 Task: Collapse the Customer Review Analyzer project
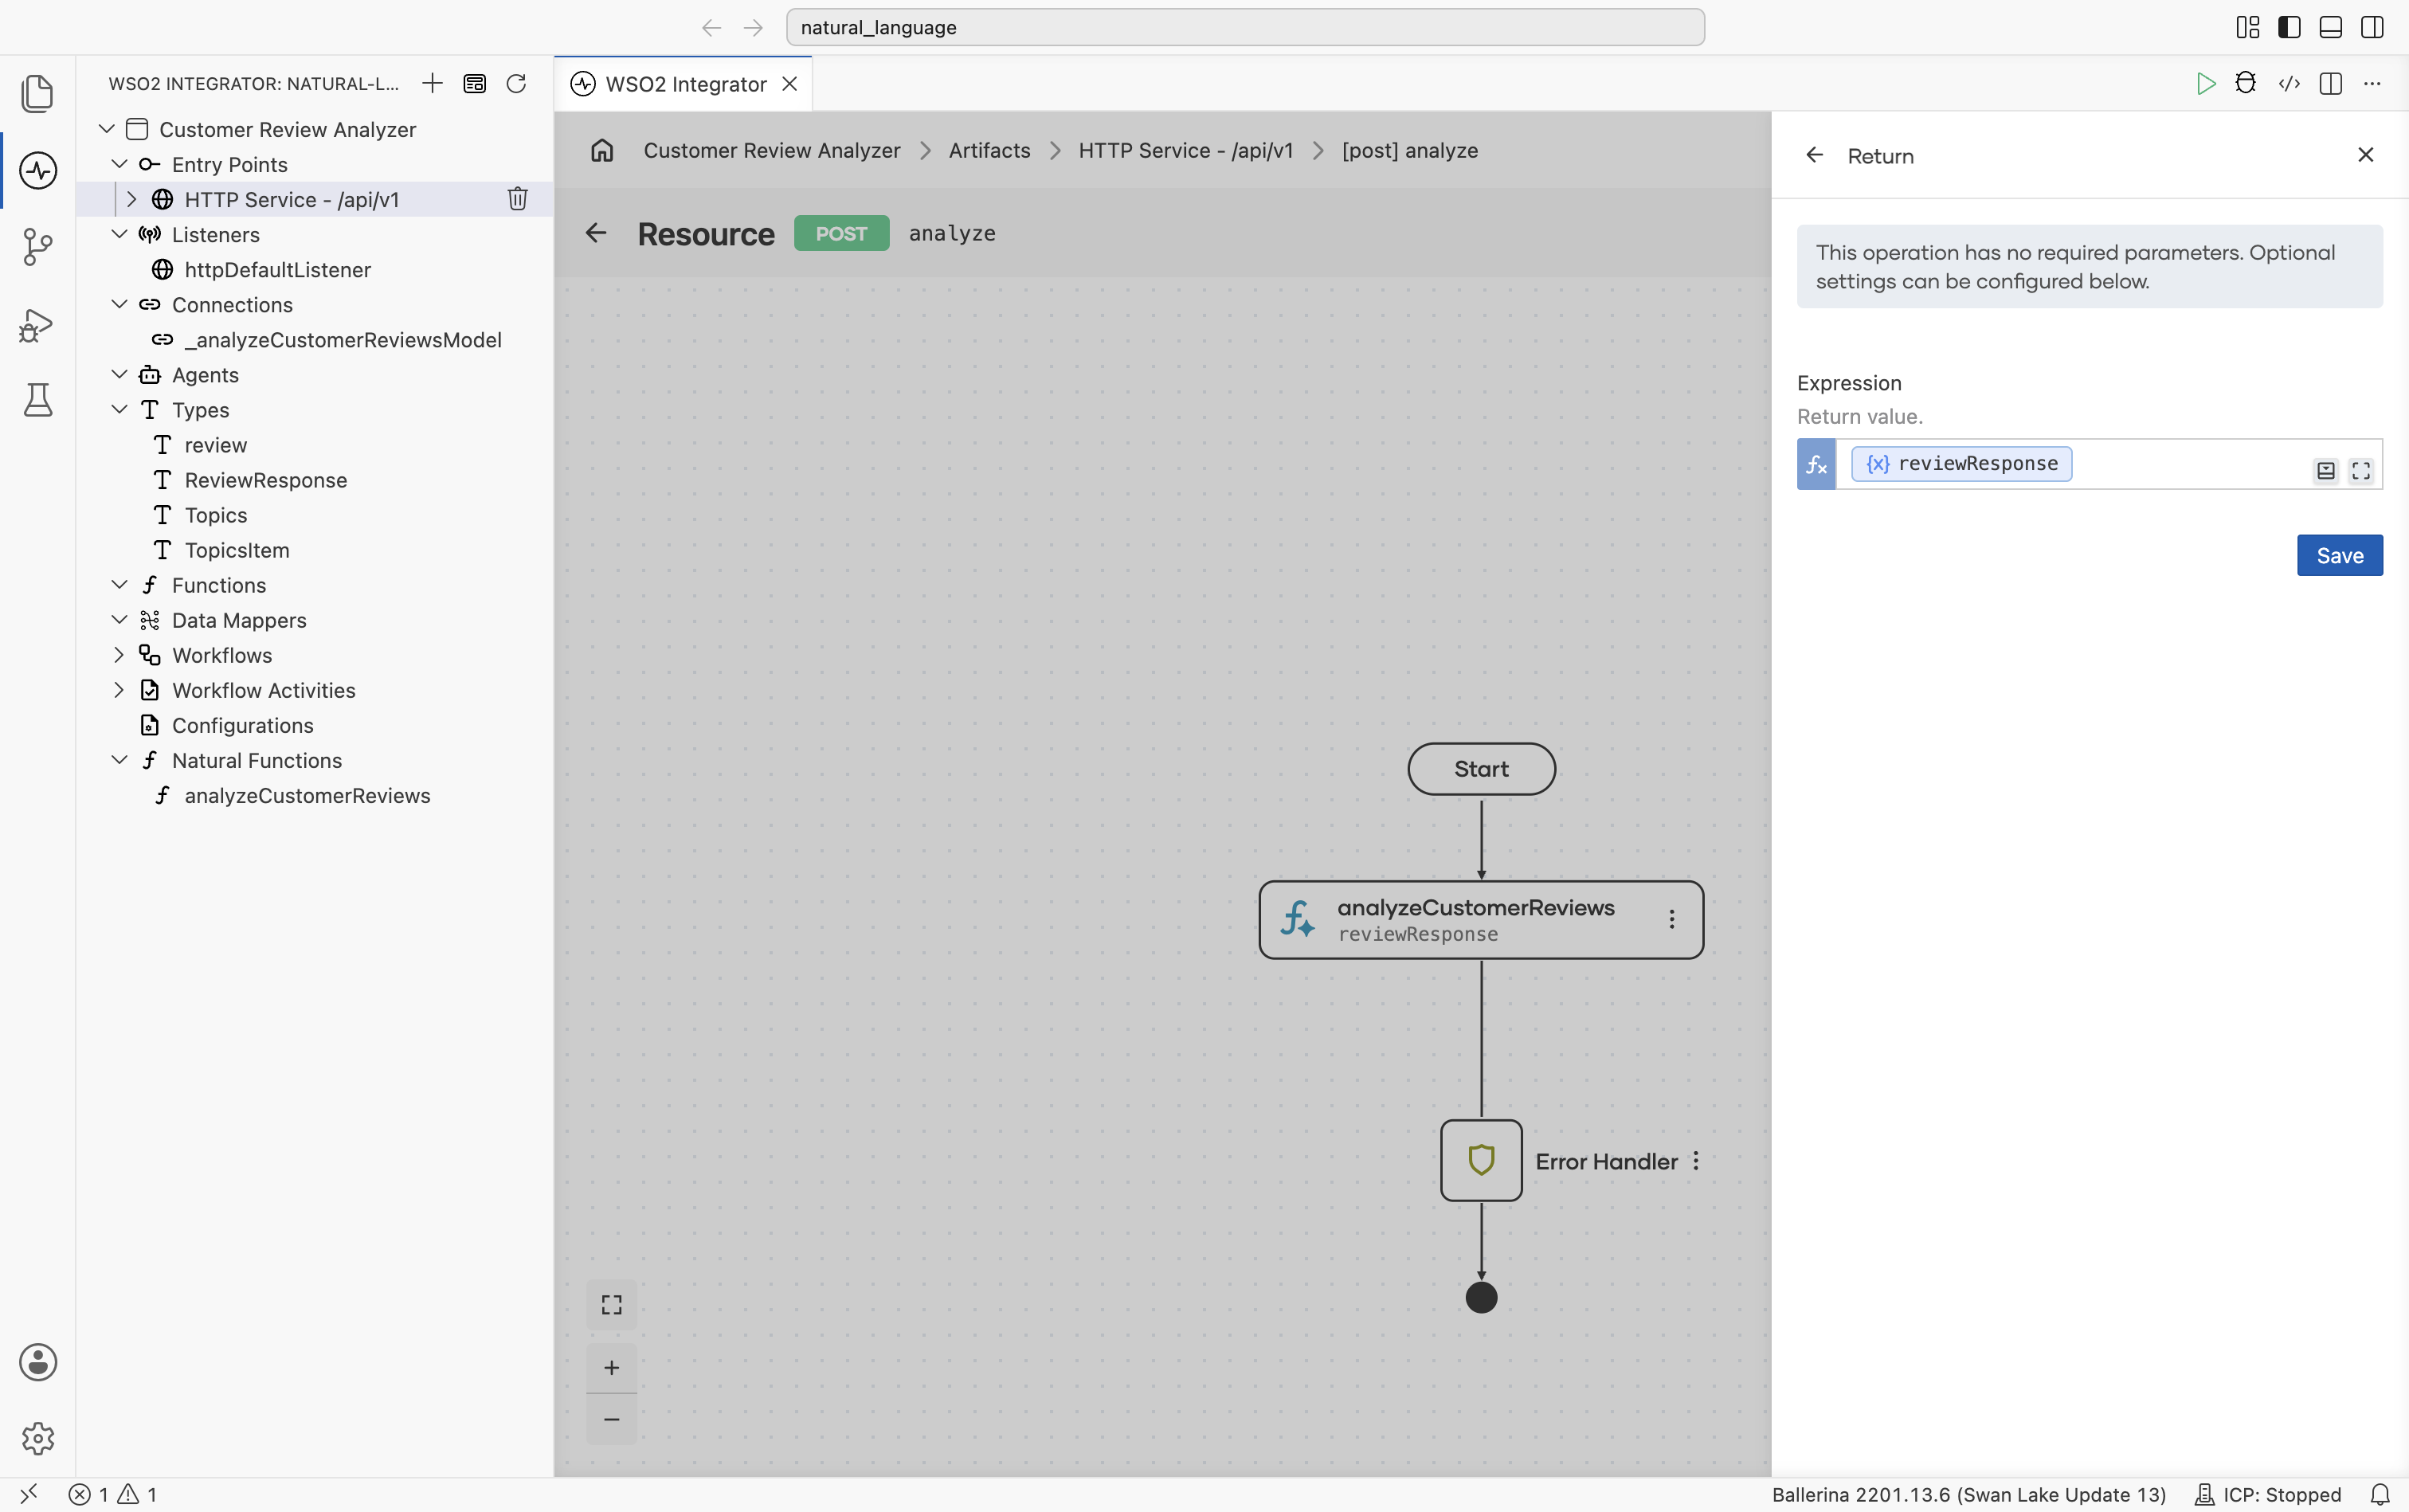point(107,129)
